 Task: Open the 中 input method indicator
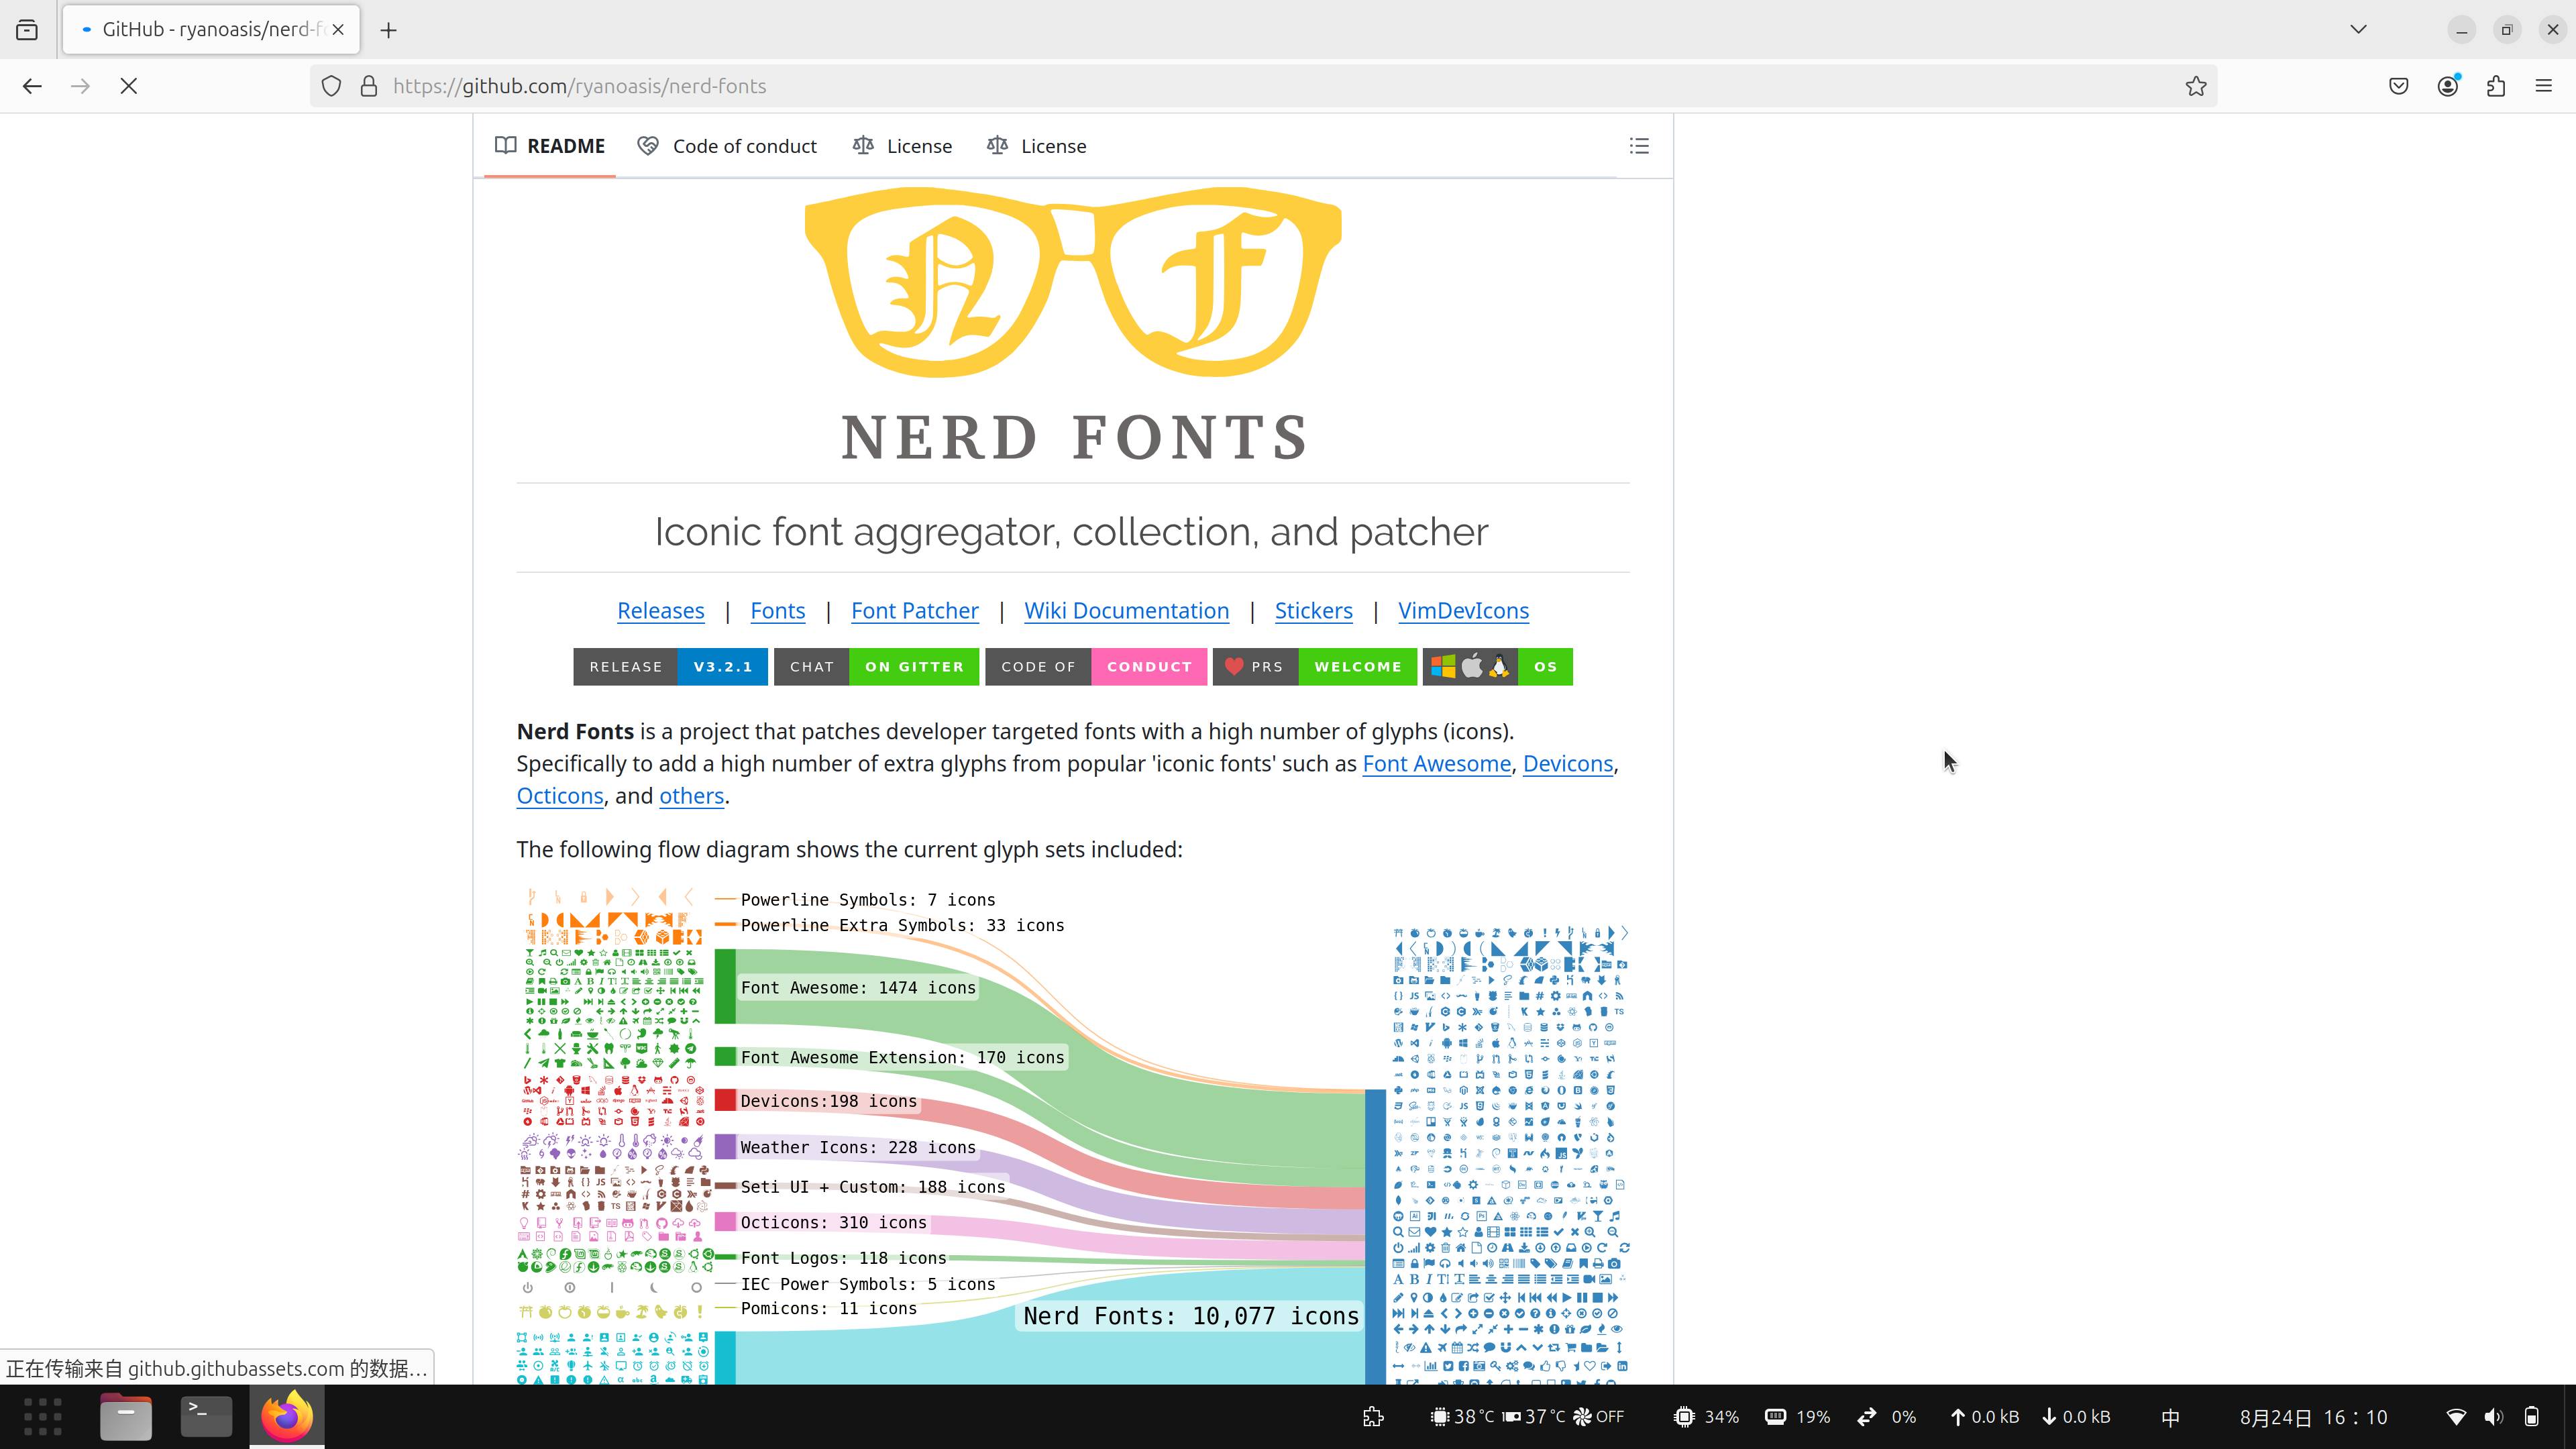[x=2170, y=1417]
